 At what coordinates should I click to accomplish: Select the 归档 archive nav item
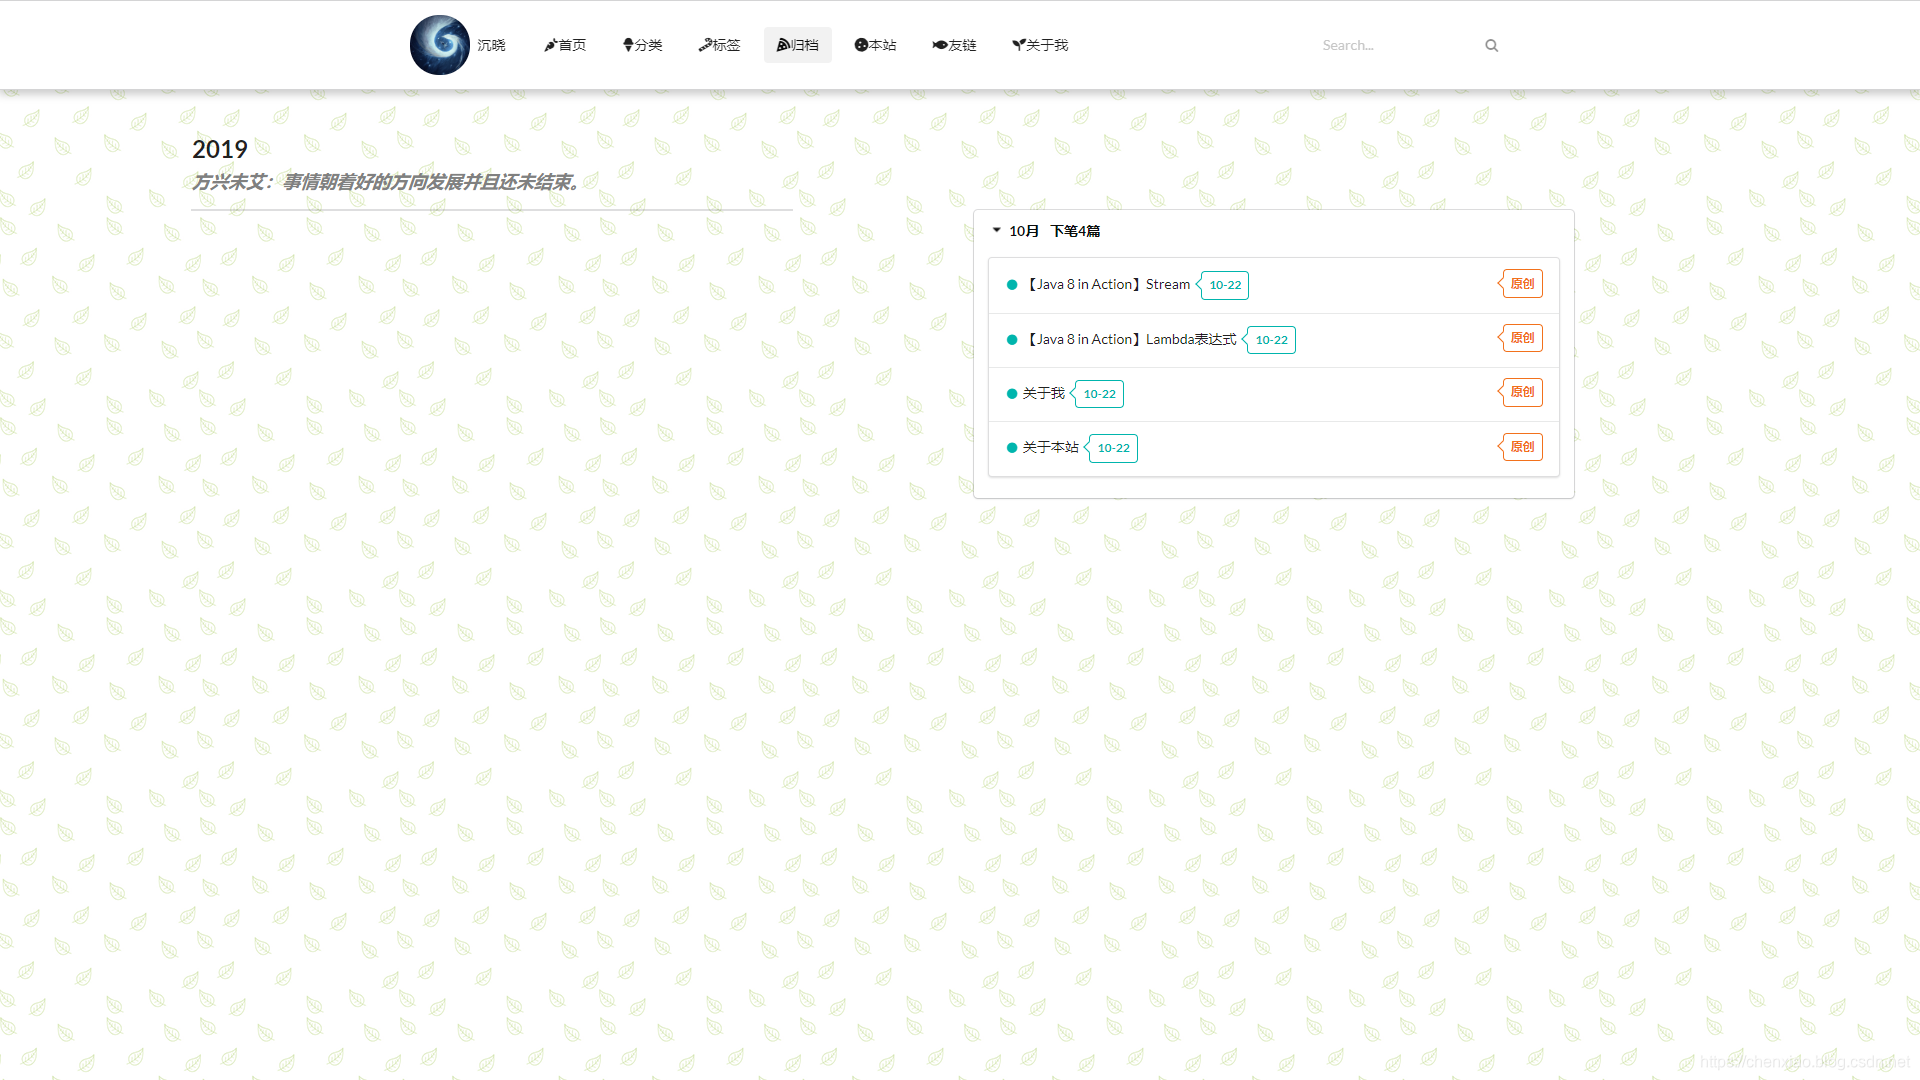click(x=797, y=45)
